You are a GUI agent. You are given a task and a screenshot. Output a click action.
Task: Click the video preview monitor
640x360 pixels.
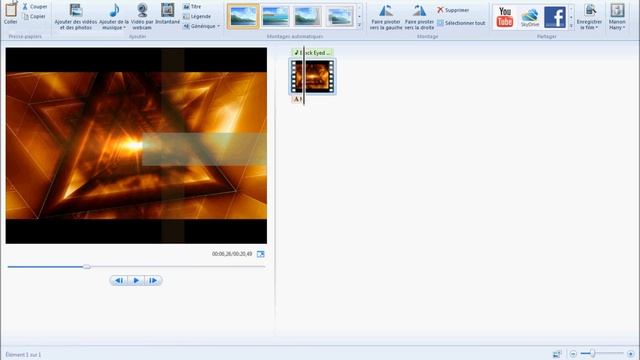[x=136, y=146]
